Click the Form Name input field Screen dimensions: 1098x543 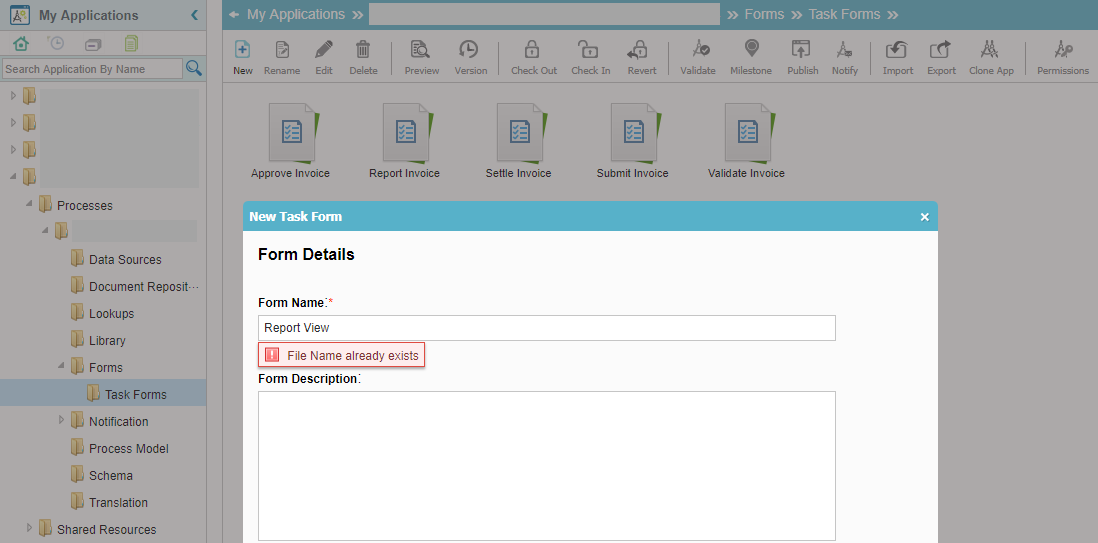[x=546, y=328]
